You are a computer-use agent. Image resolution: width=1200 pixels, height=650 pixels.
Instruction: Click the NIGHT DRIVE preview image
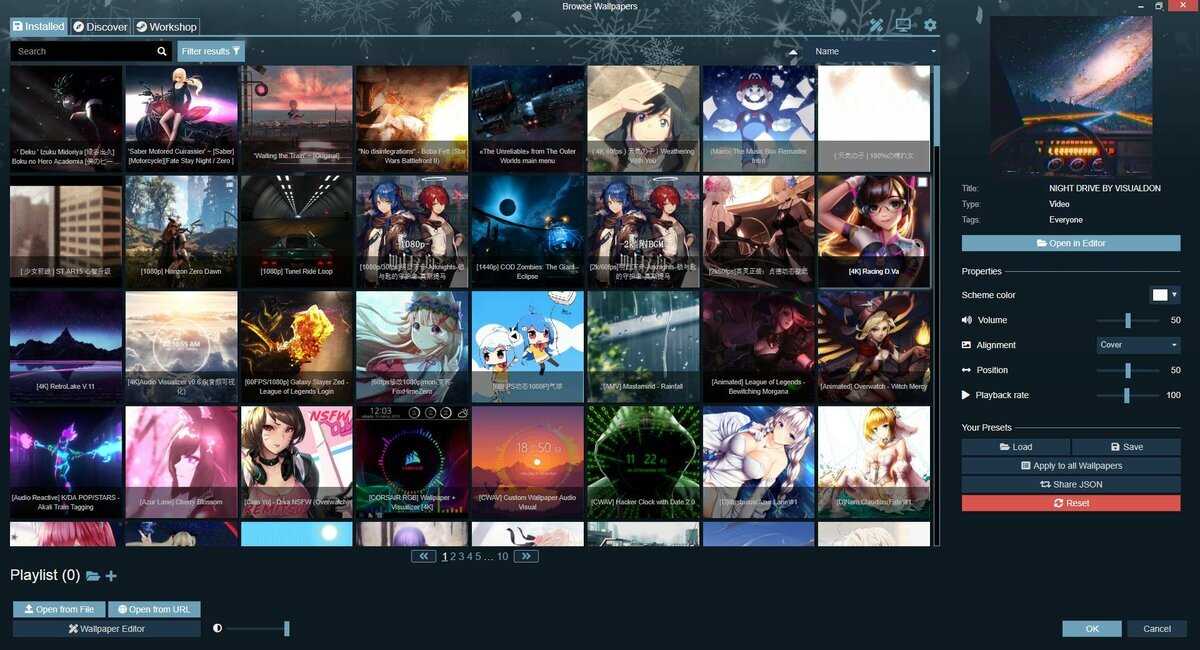pos(1071,96)
